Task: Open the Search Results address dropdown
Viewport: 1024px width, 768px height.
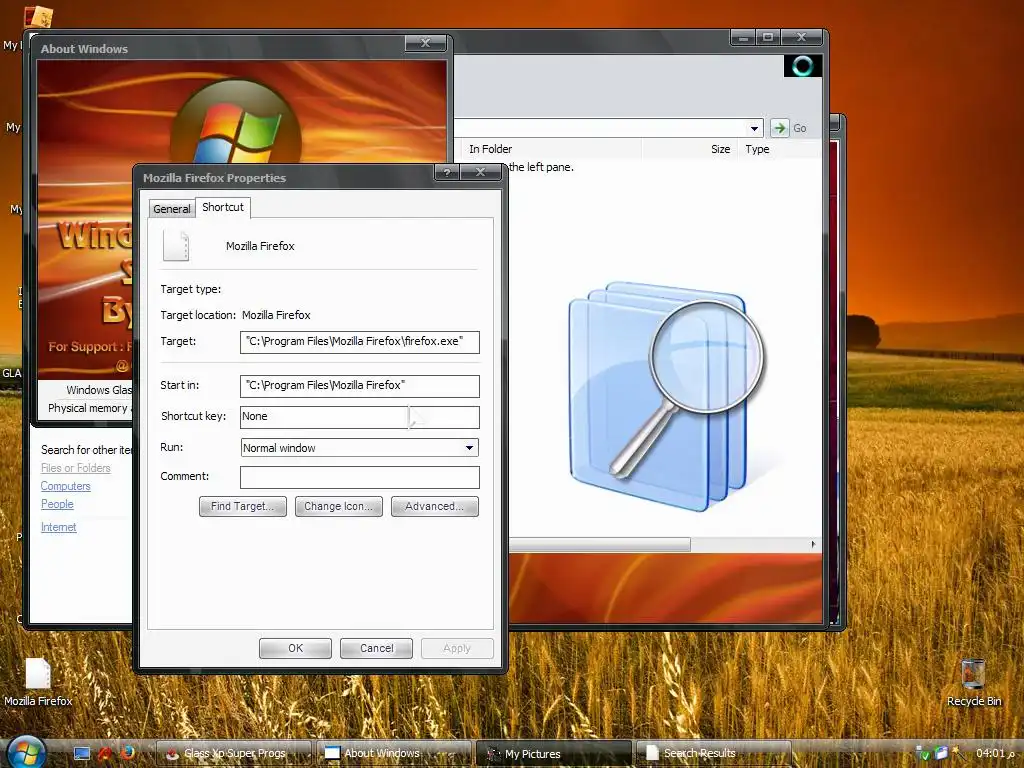Action: tap(754, 128)
